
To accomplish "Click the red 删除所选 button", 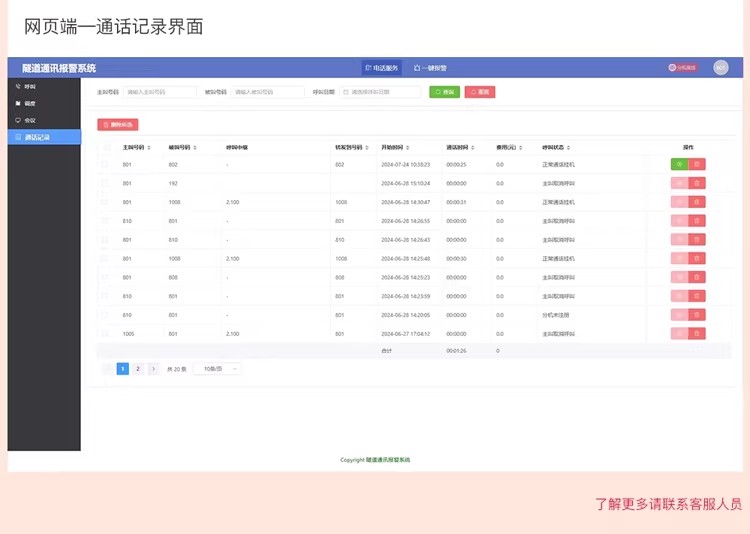I will [117, 125].
